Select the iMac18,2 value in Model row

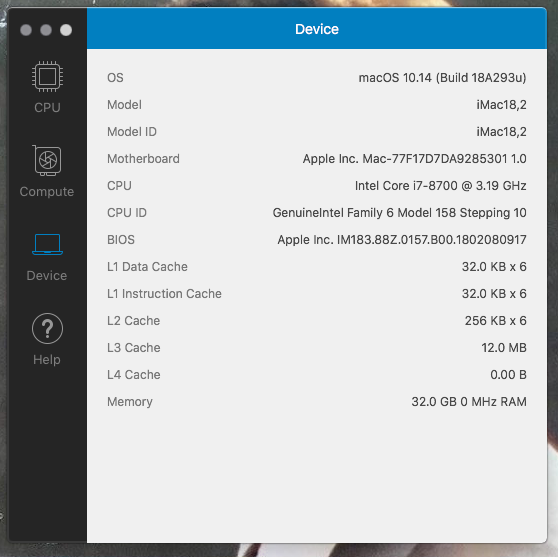[x=501, y=105]
